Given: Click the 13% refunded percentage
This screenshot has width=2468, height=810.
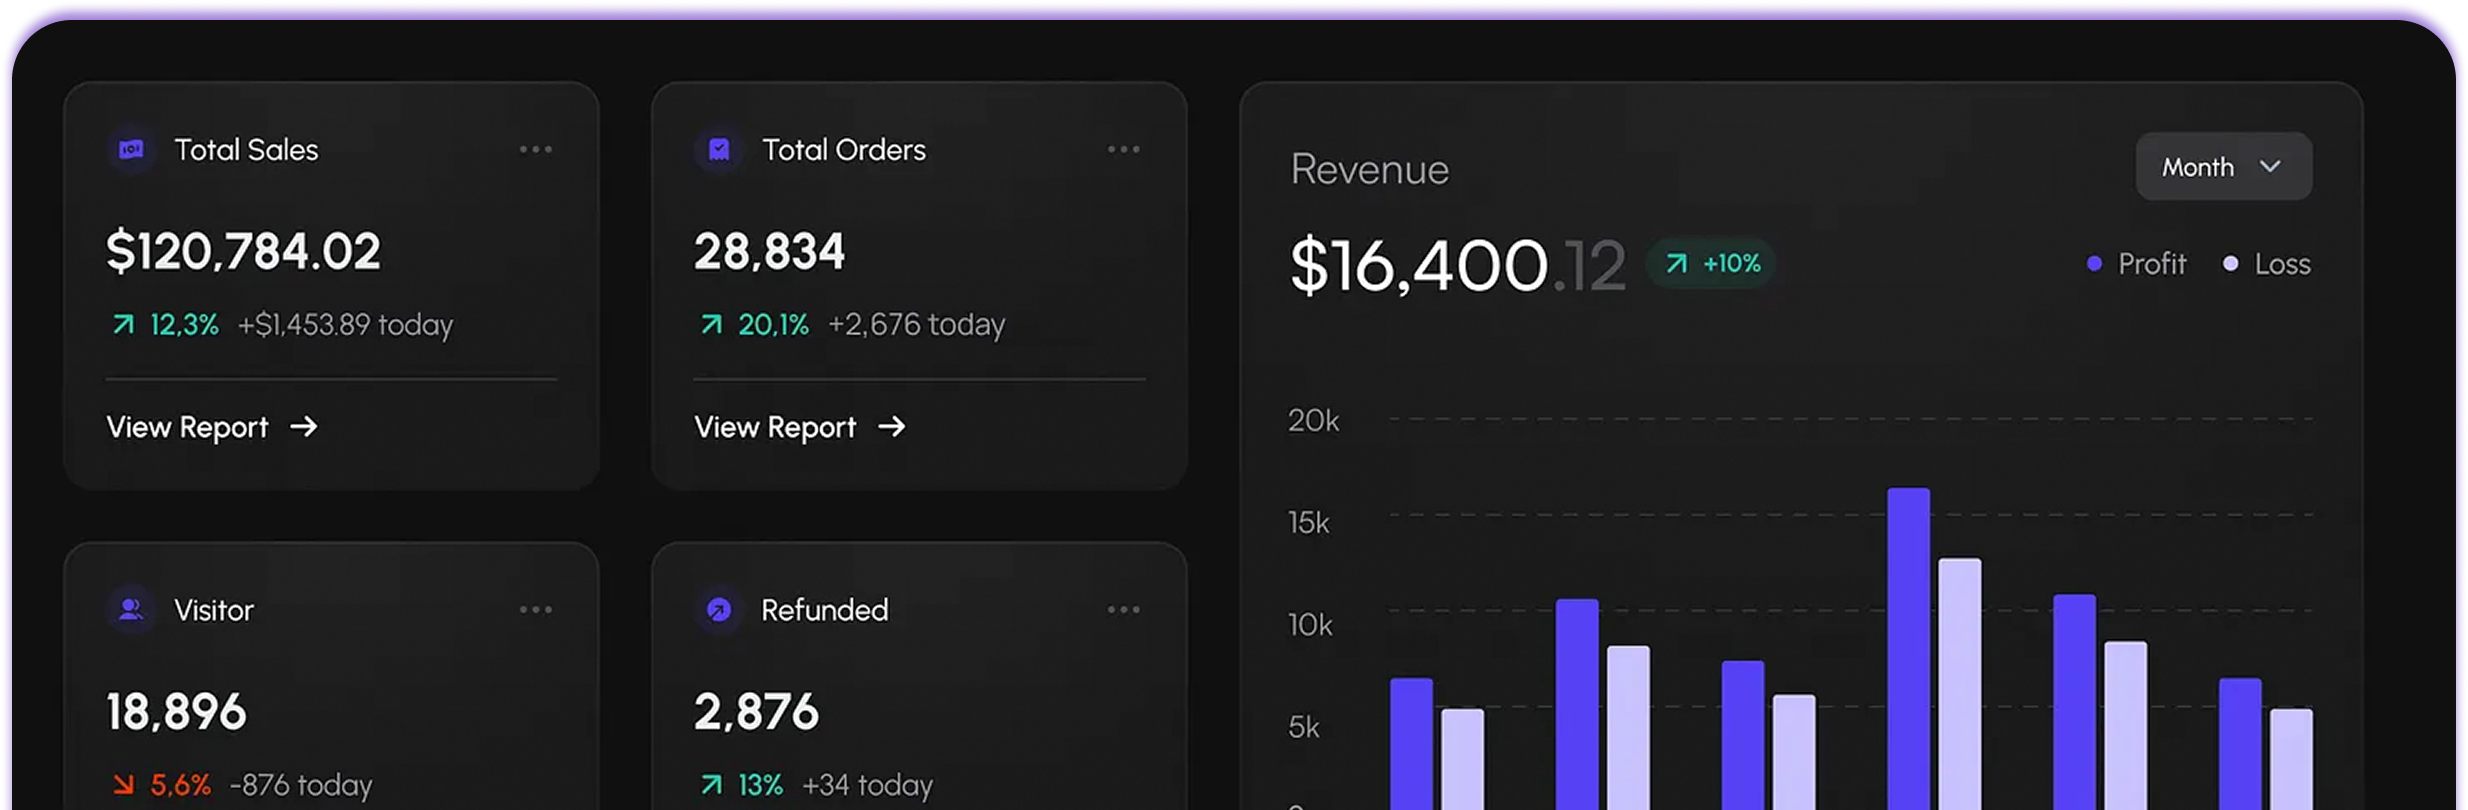Looking at the screenshot, I should point(760,785).
